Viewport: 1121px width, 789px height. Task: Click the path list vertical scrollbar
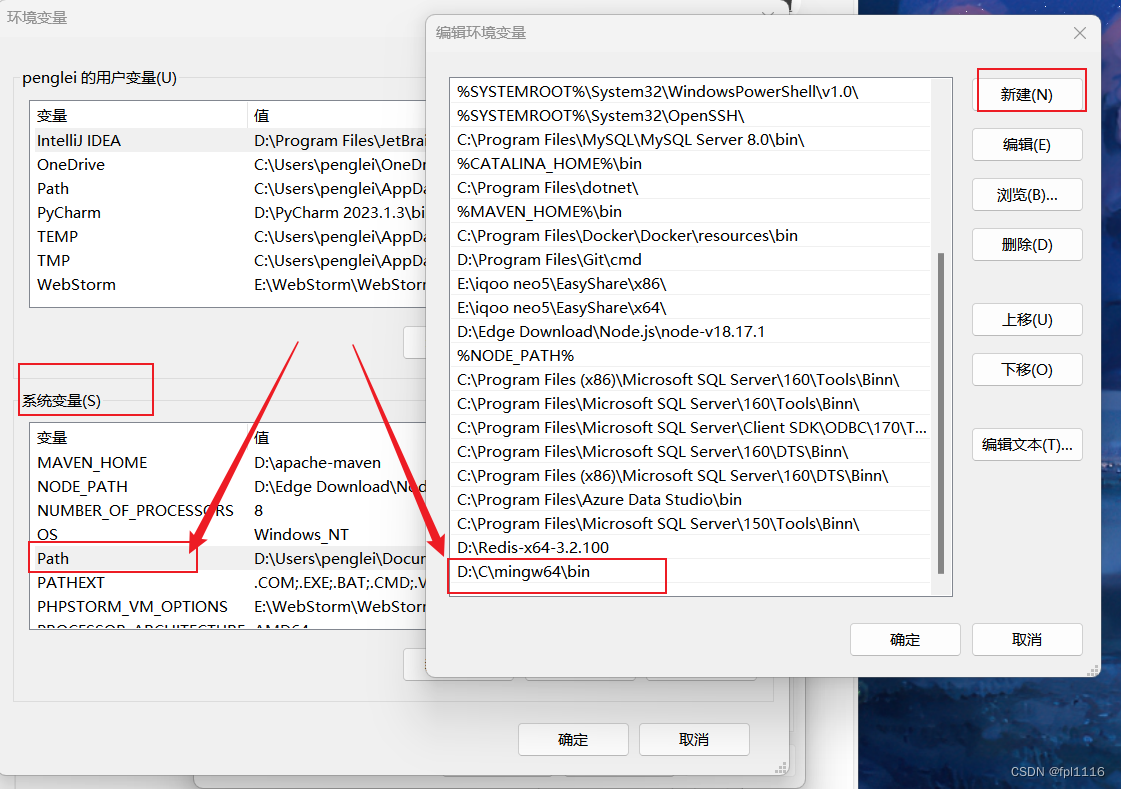[x=941, y=412]
